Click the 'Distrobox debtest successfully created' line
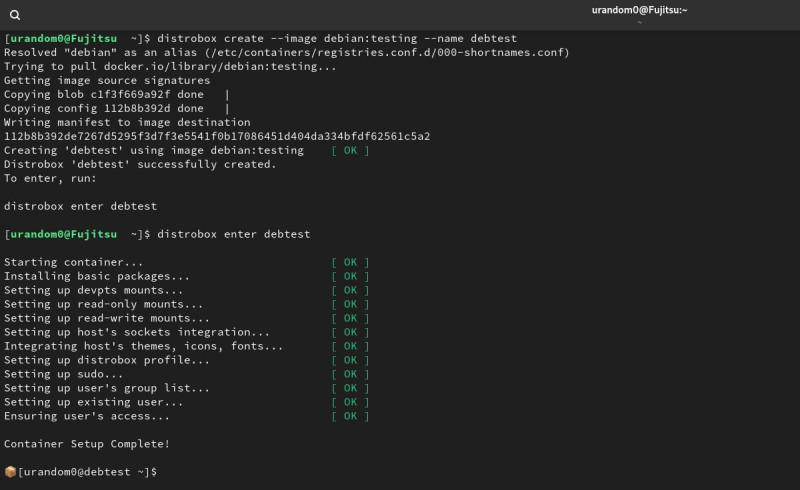800x490 pixels. pyautogui.click(x=140, y=164)
